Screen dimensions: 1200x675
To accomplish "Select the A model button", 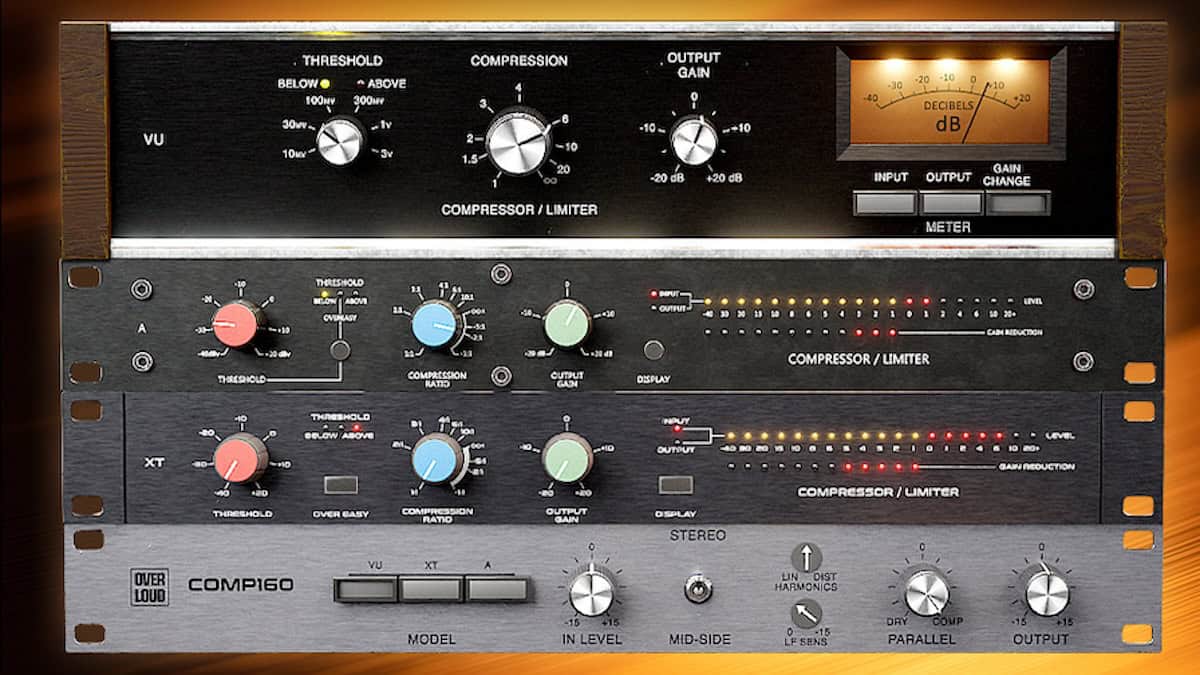I will (x=496, y=589).
